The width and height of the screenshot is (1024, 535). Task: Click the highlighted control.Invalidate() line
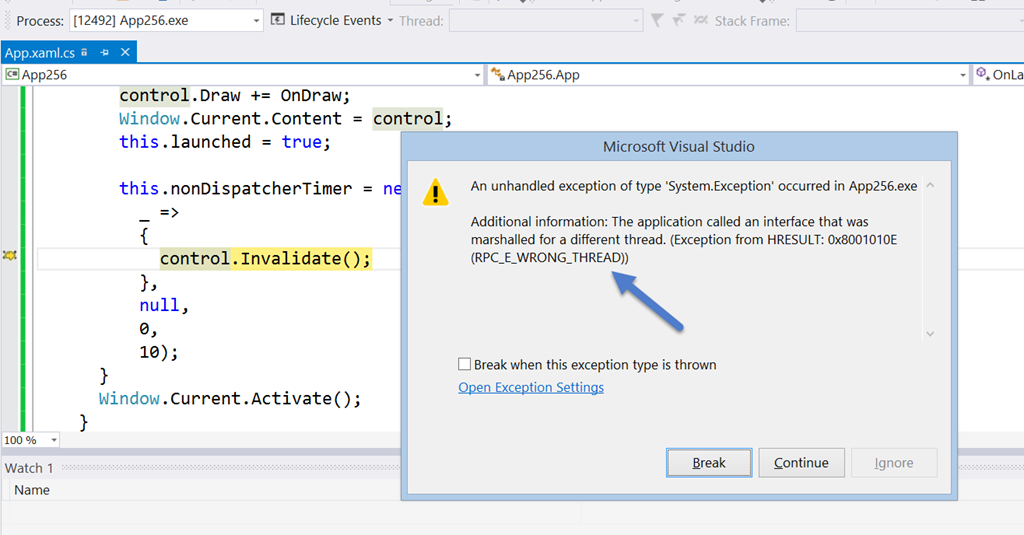click(x=265, y=259)
